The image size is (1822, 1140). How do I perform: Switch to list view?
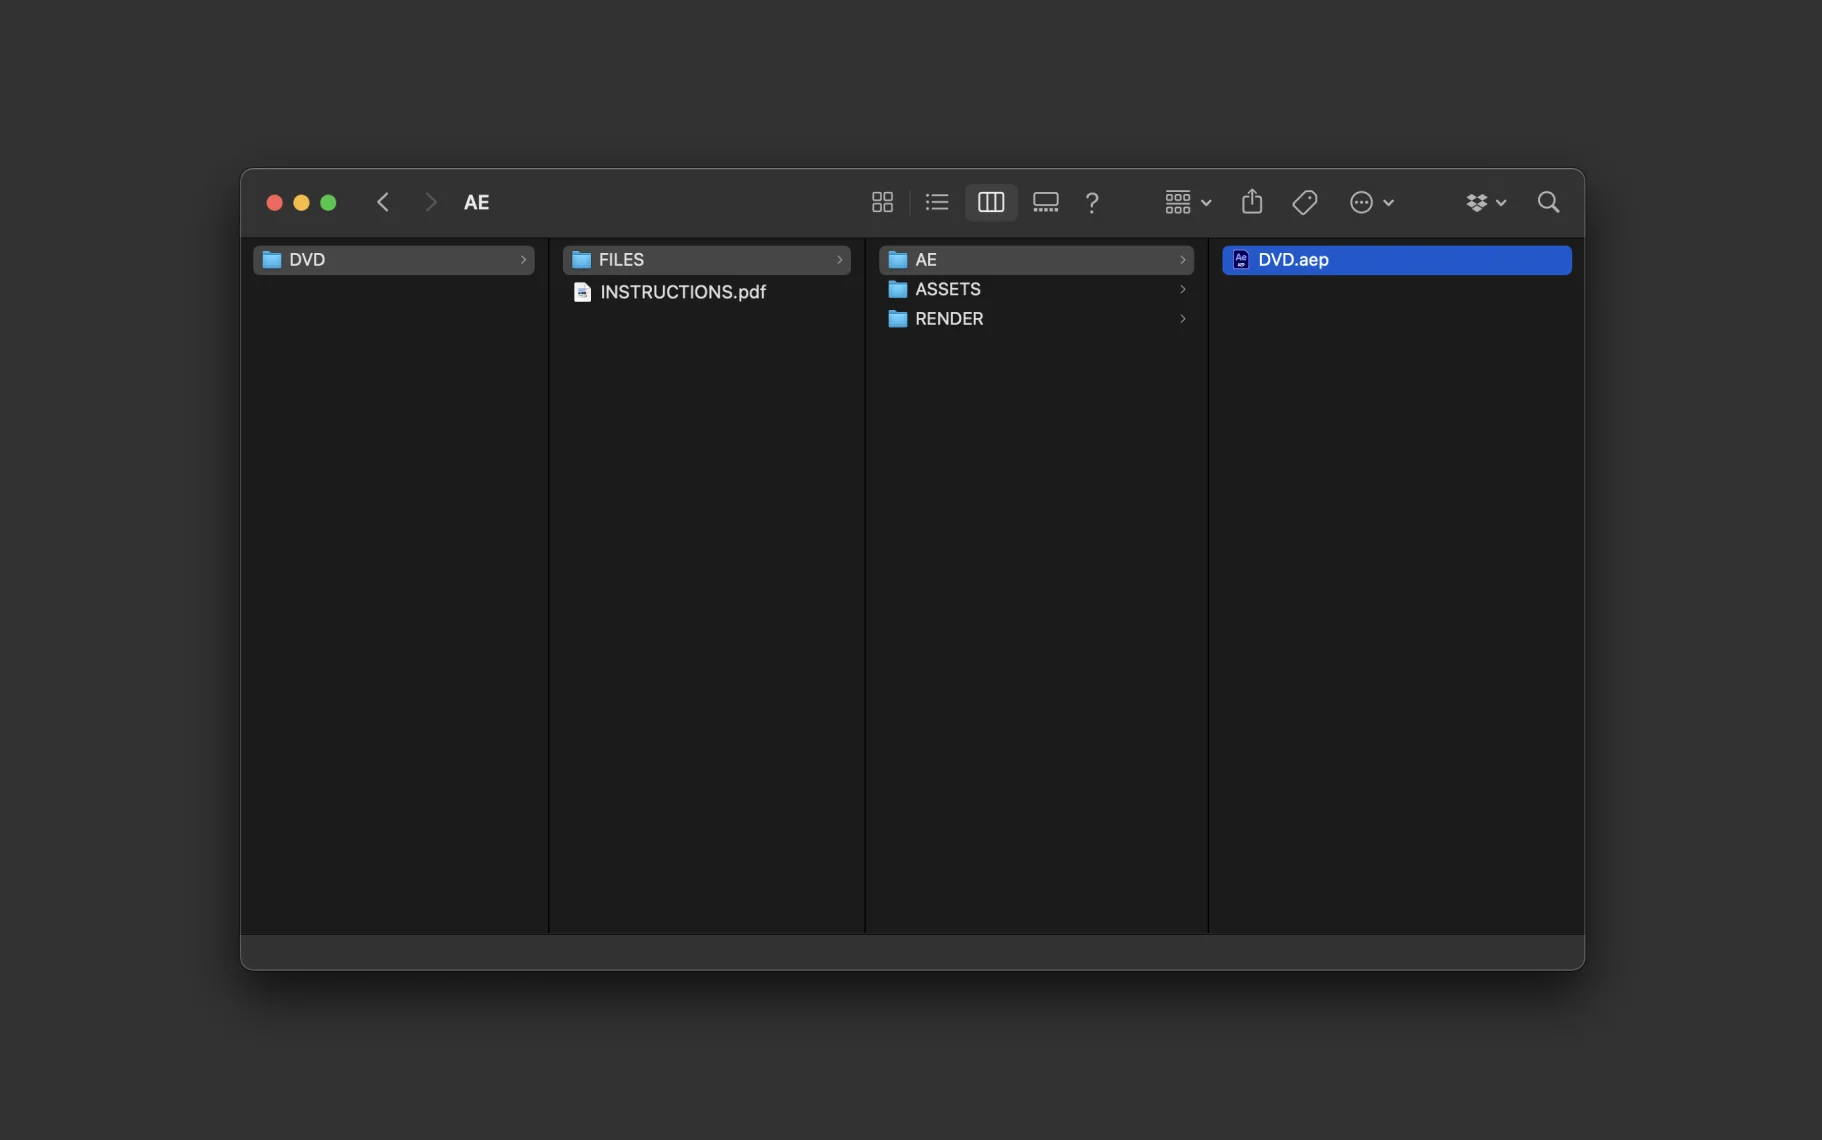(x=936, y=202)
